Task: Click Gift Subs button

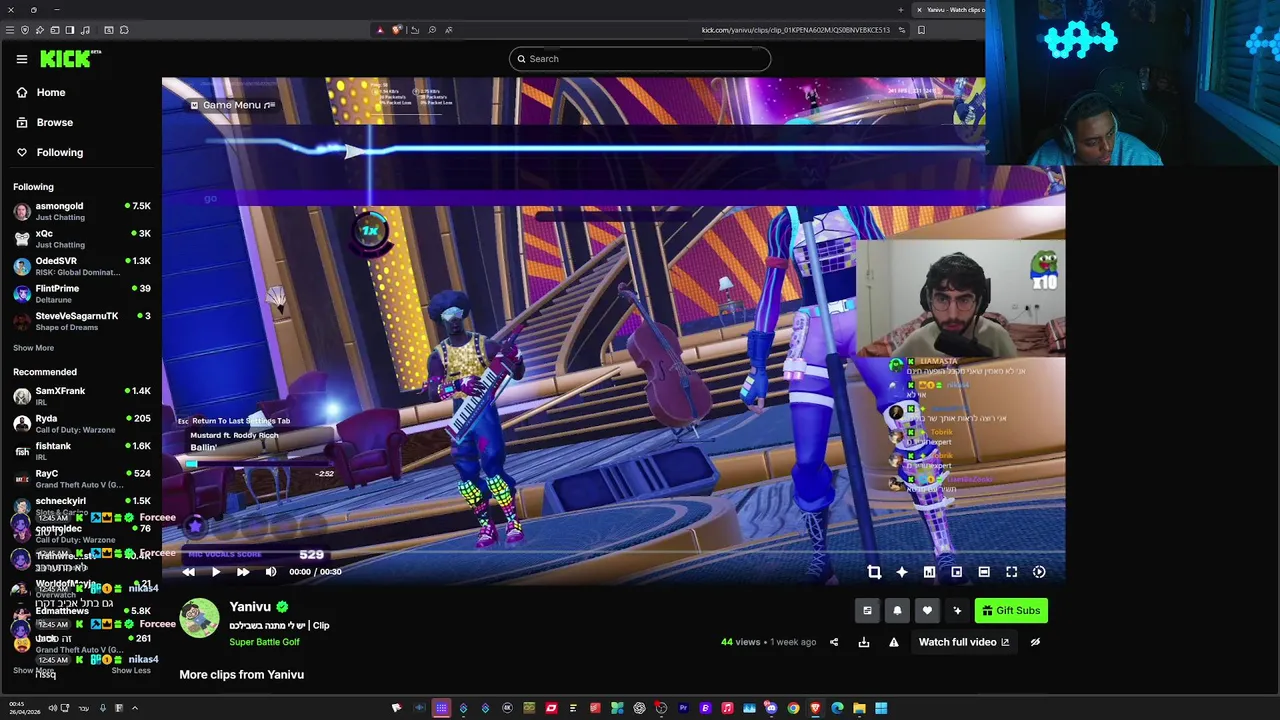Action: pyautogui.click(x=1011, y=611)
